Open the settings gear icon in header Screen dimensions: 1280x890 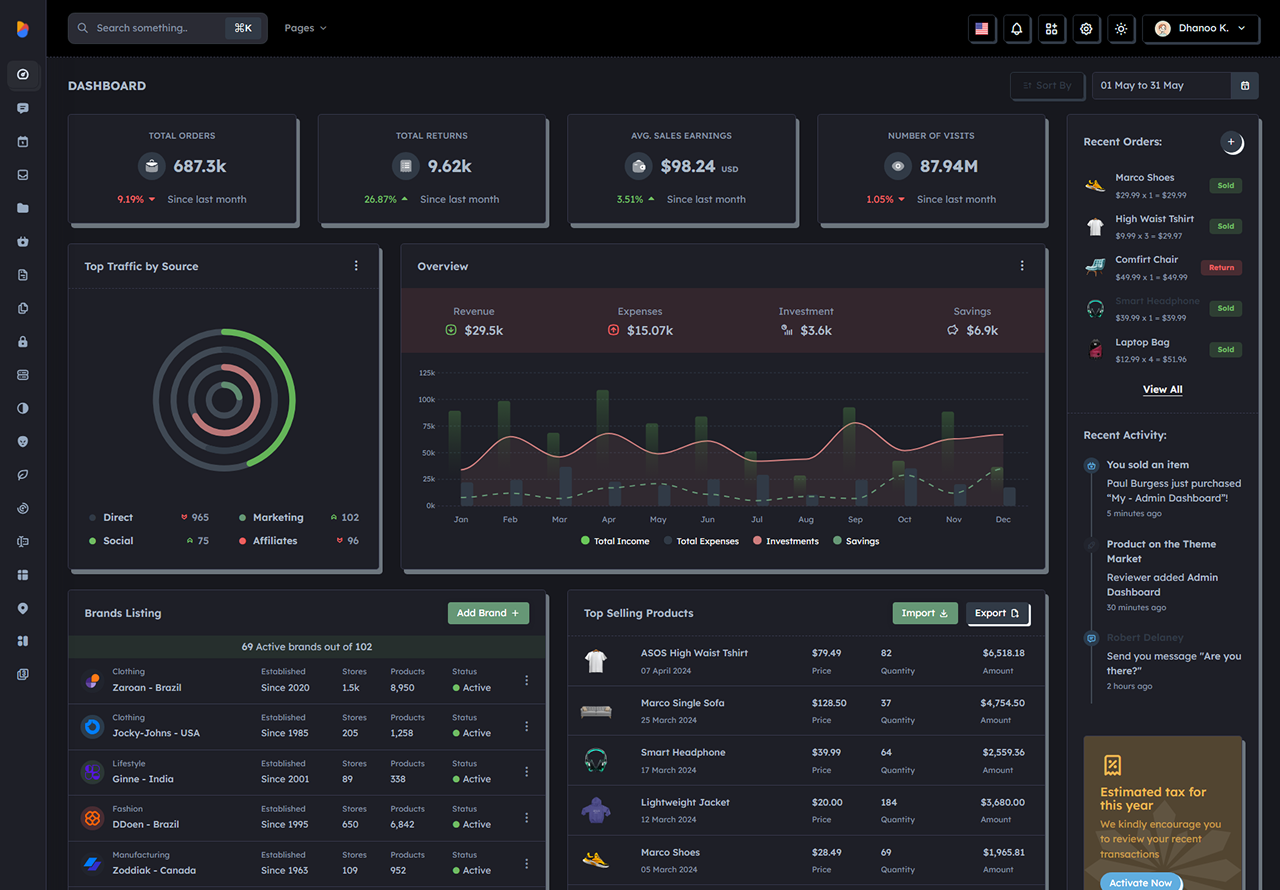[x=1086, y=28]
